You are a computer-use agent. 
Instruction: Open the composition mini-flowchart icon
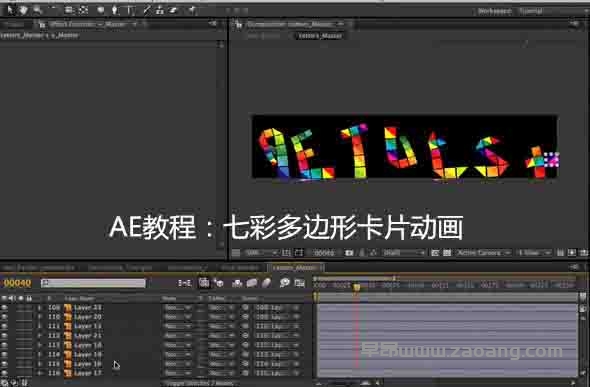click(184, 283)
